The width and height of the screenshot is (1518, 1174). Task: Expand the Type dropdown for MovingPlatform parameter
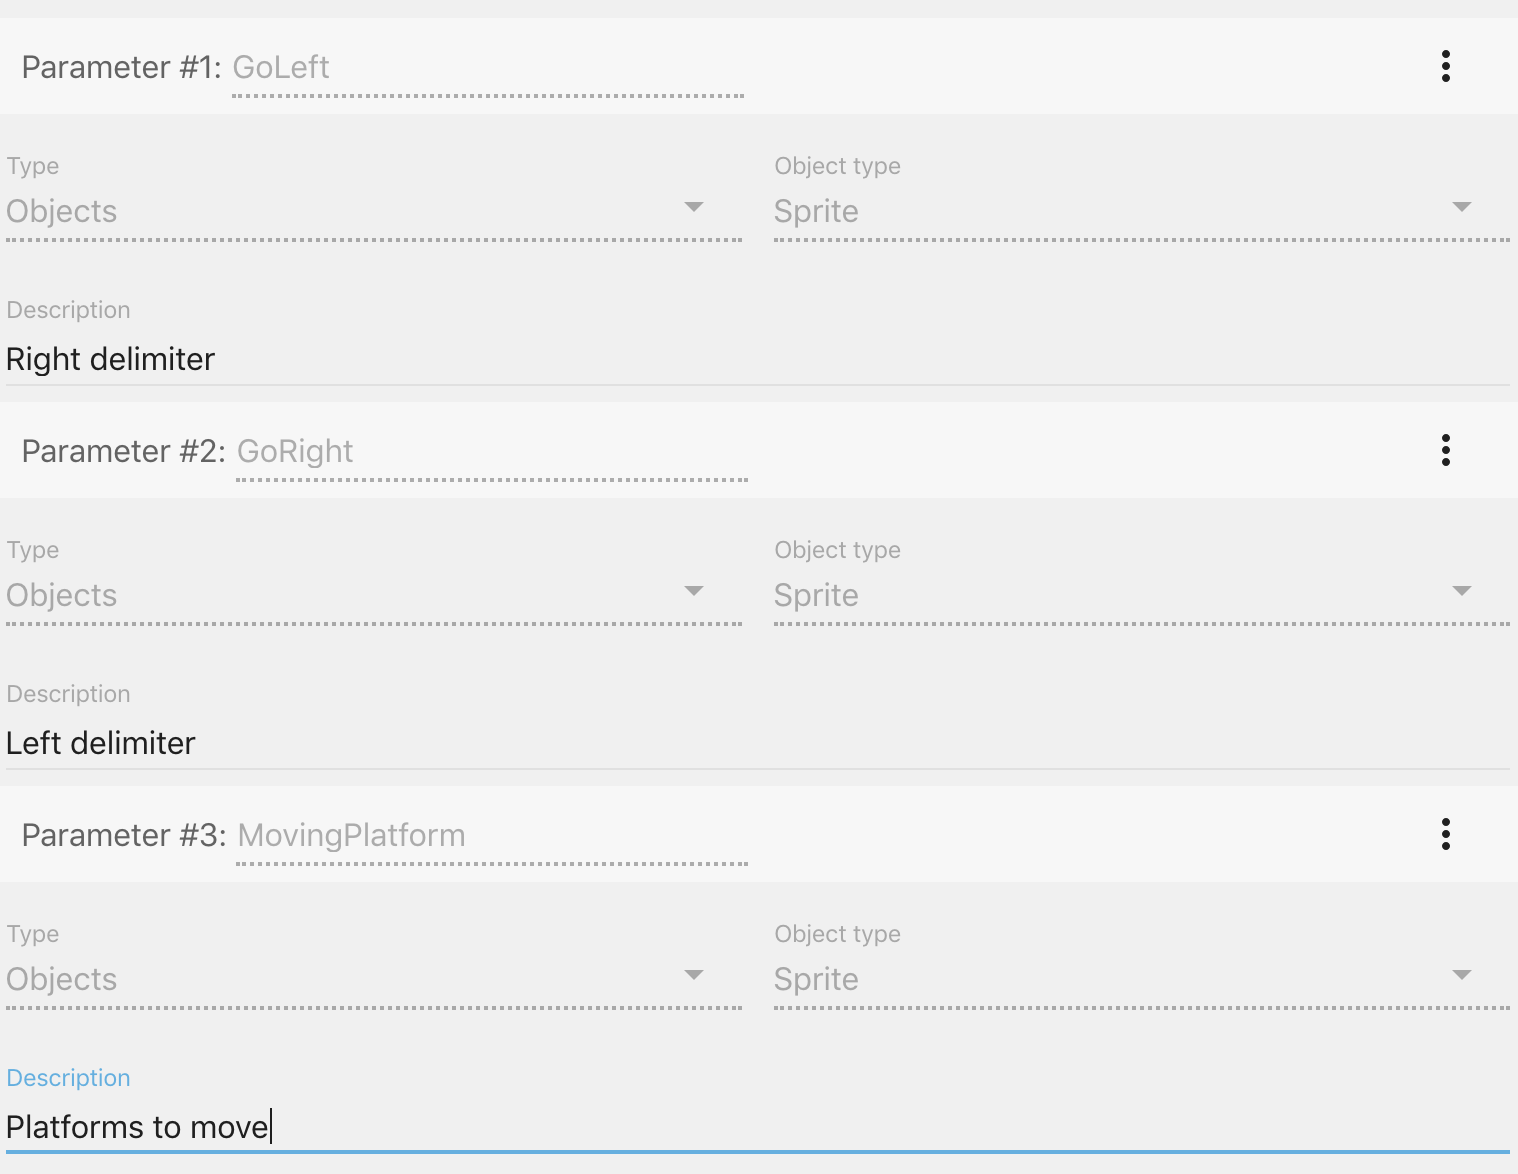pos(373,979)
